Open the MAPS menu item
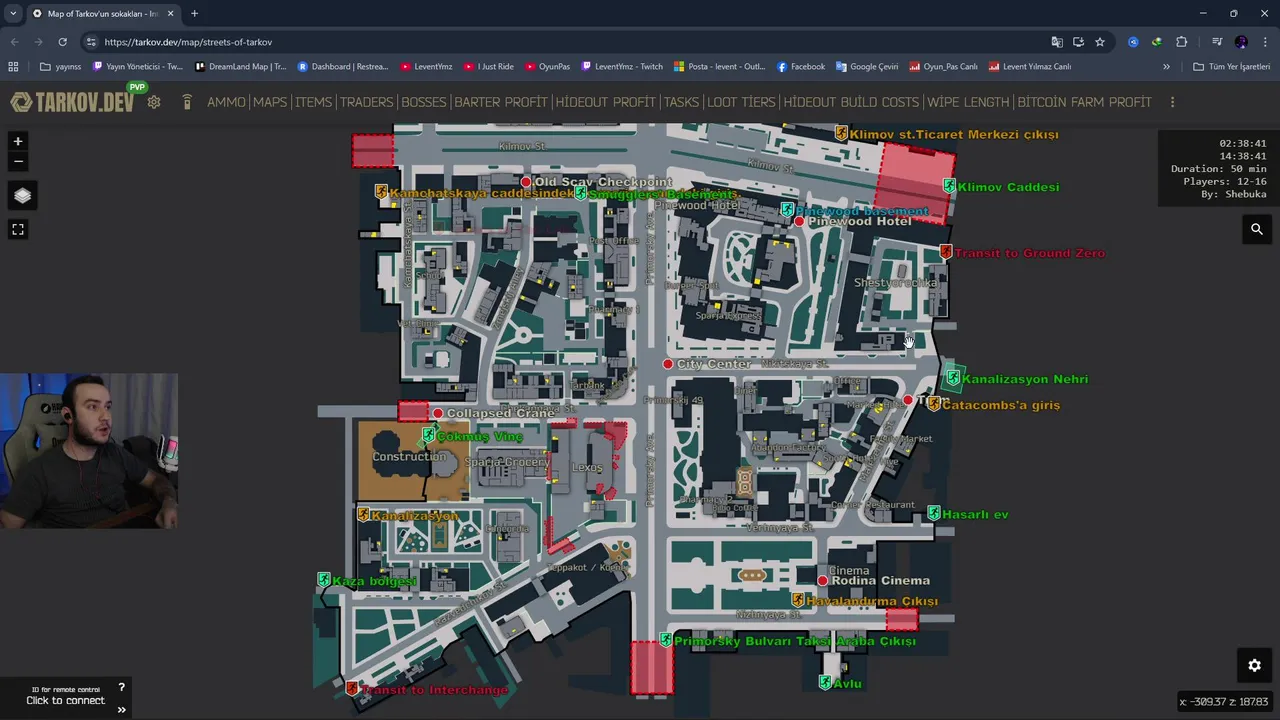The image size is (1280, 720). pos(270,102)
